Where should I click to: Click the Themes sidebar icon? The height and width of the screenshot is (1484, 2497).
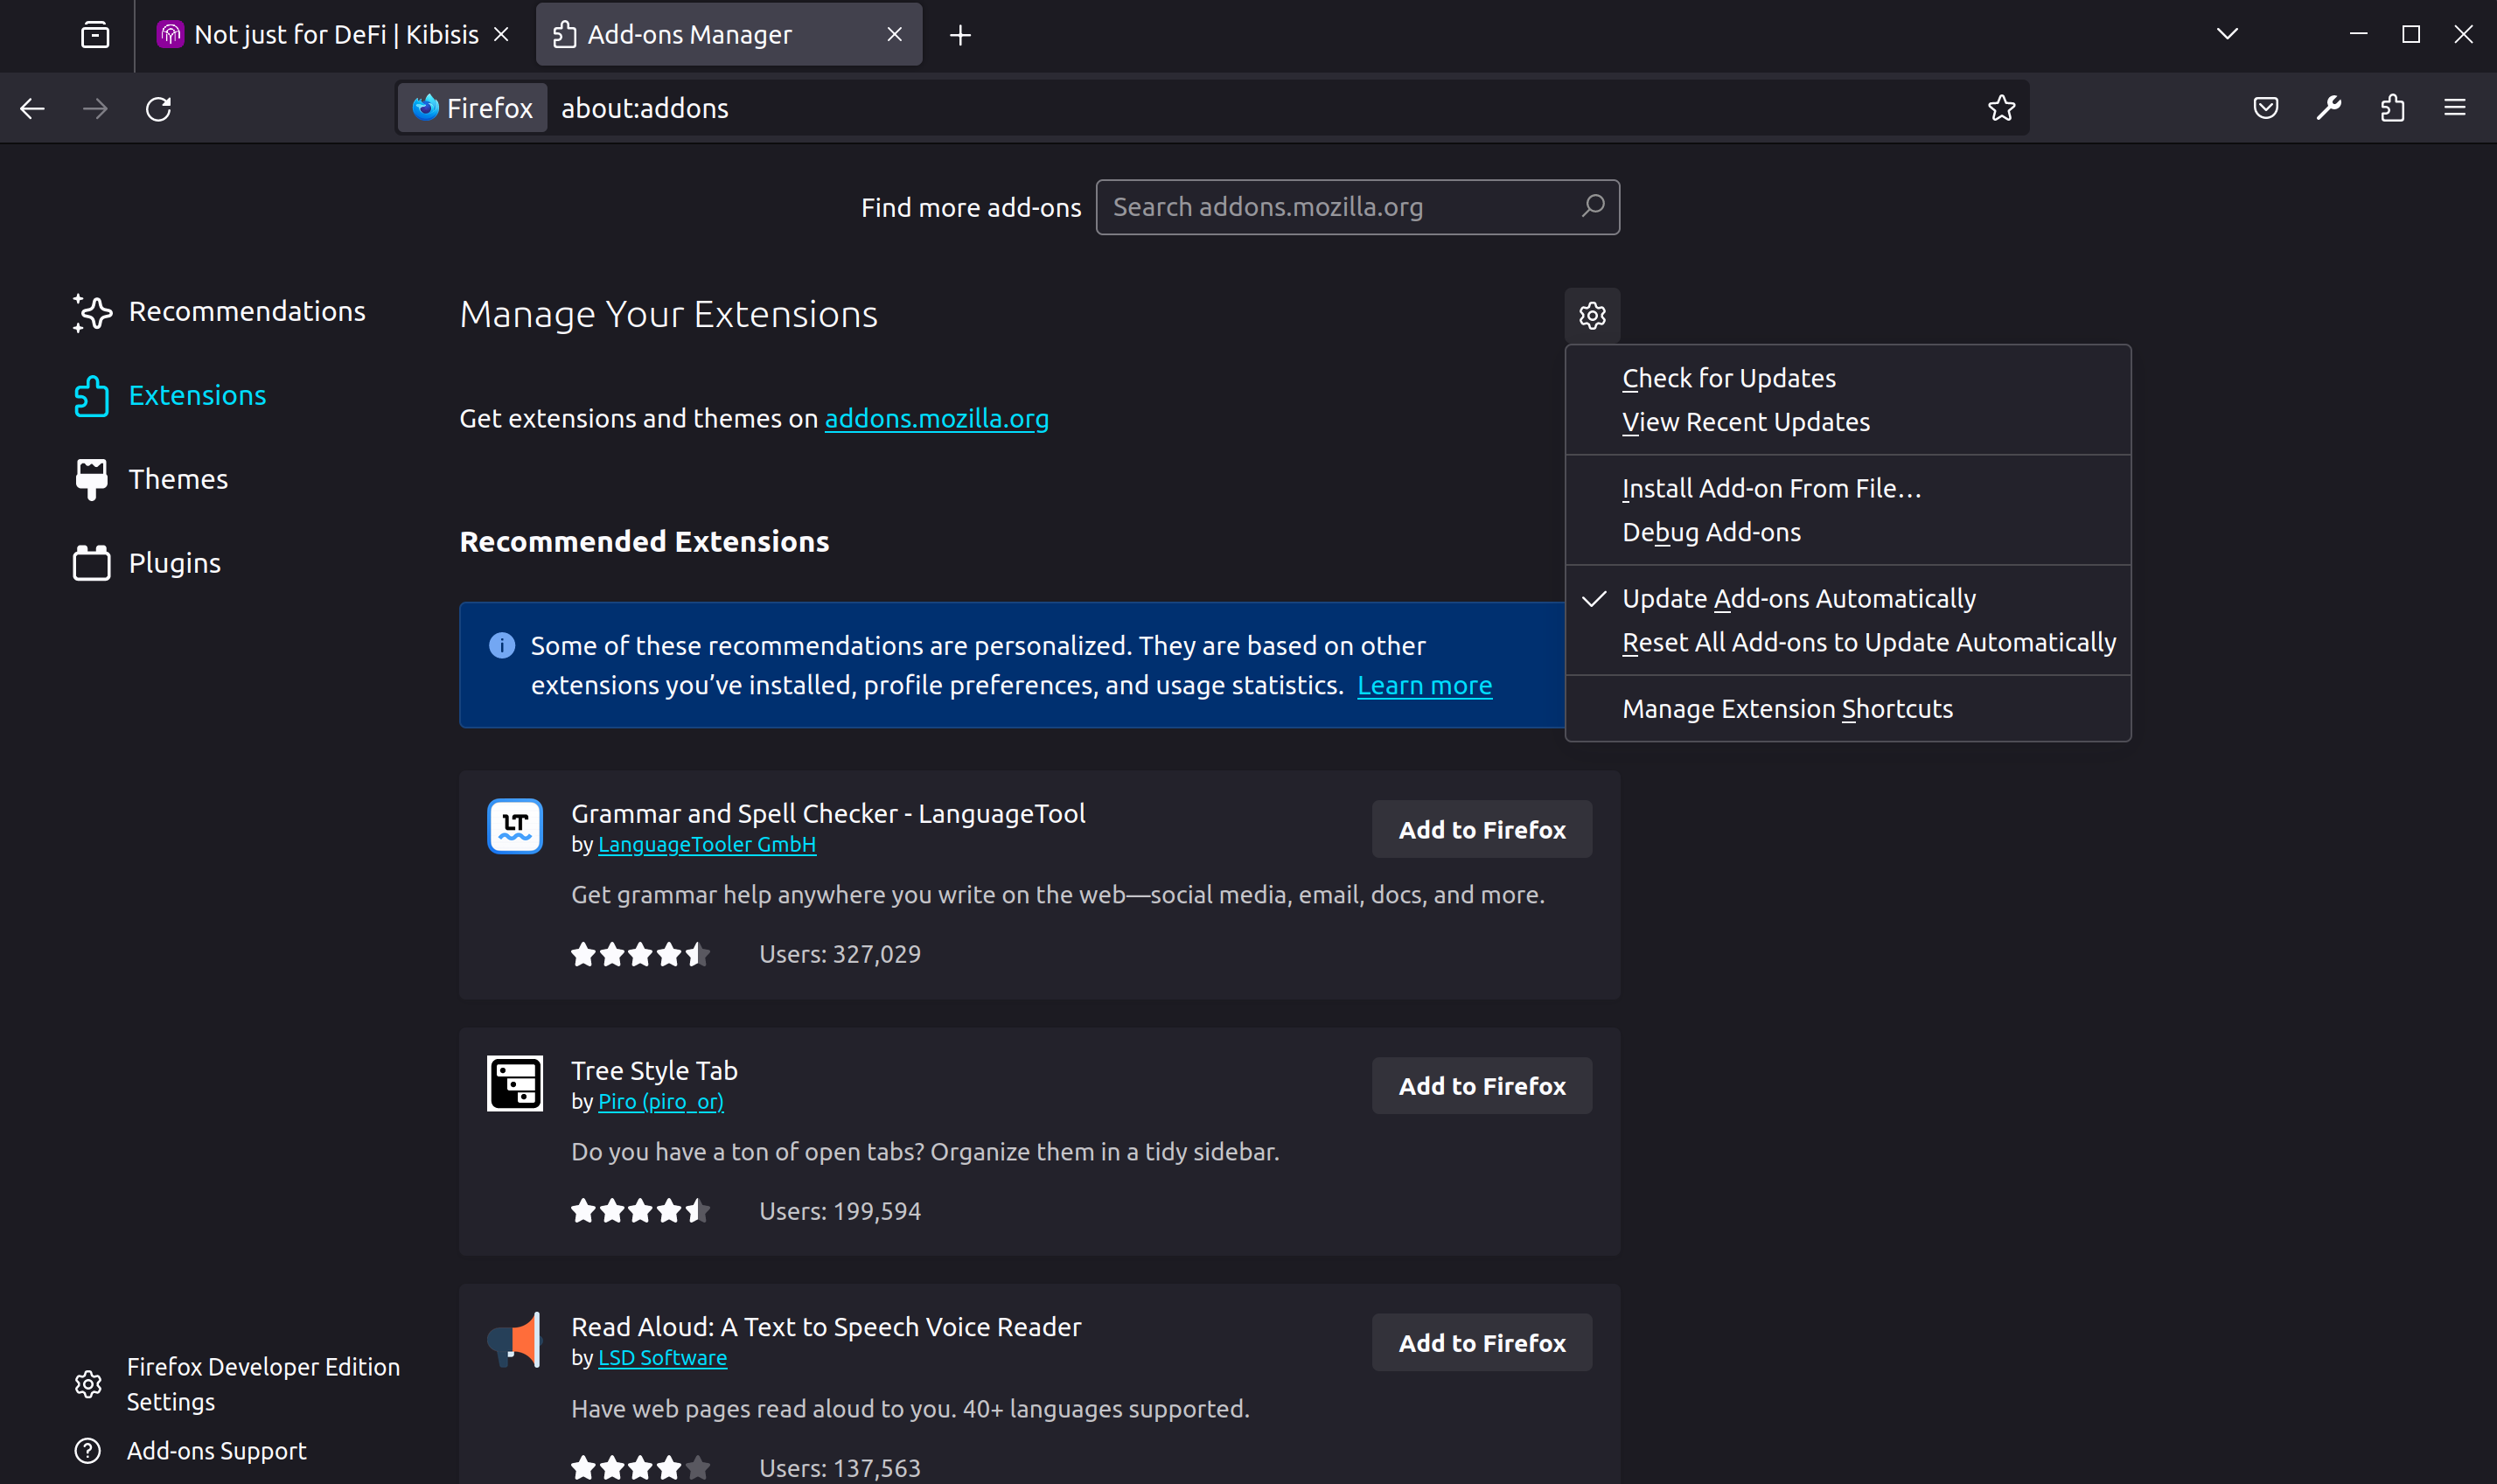(x=88, y=478)
